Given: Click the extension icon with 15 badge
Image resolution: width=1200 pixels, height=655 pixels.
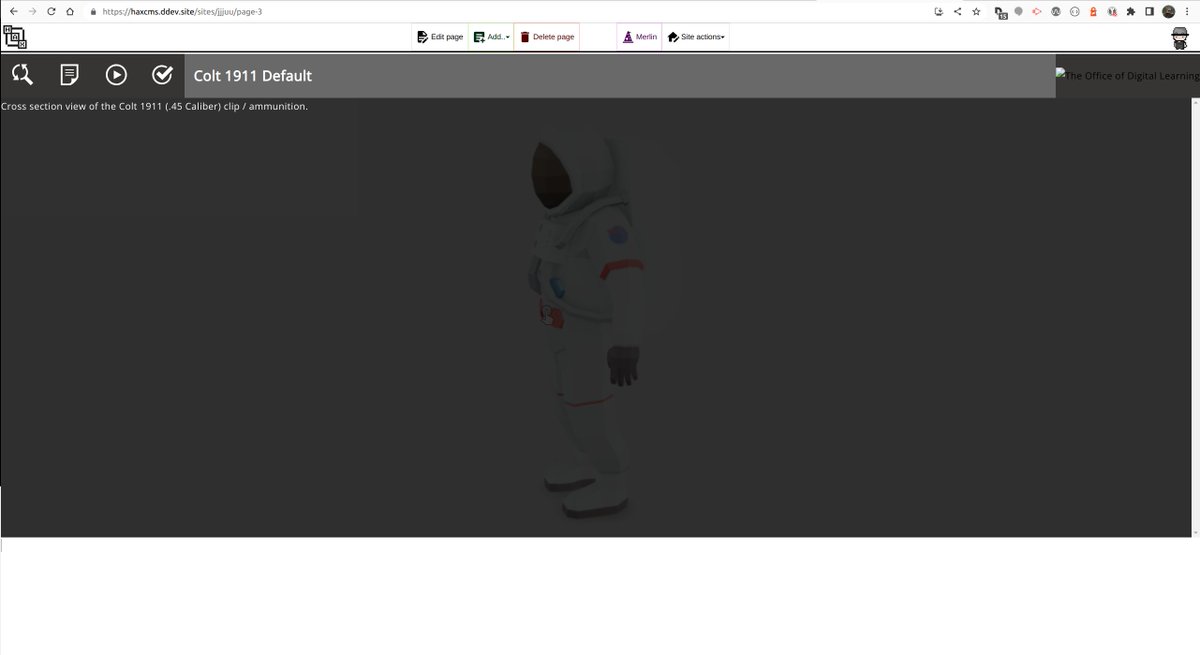Looking at the screenshot, I should pyautogui.click(x=1000, y=13).
